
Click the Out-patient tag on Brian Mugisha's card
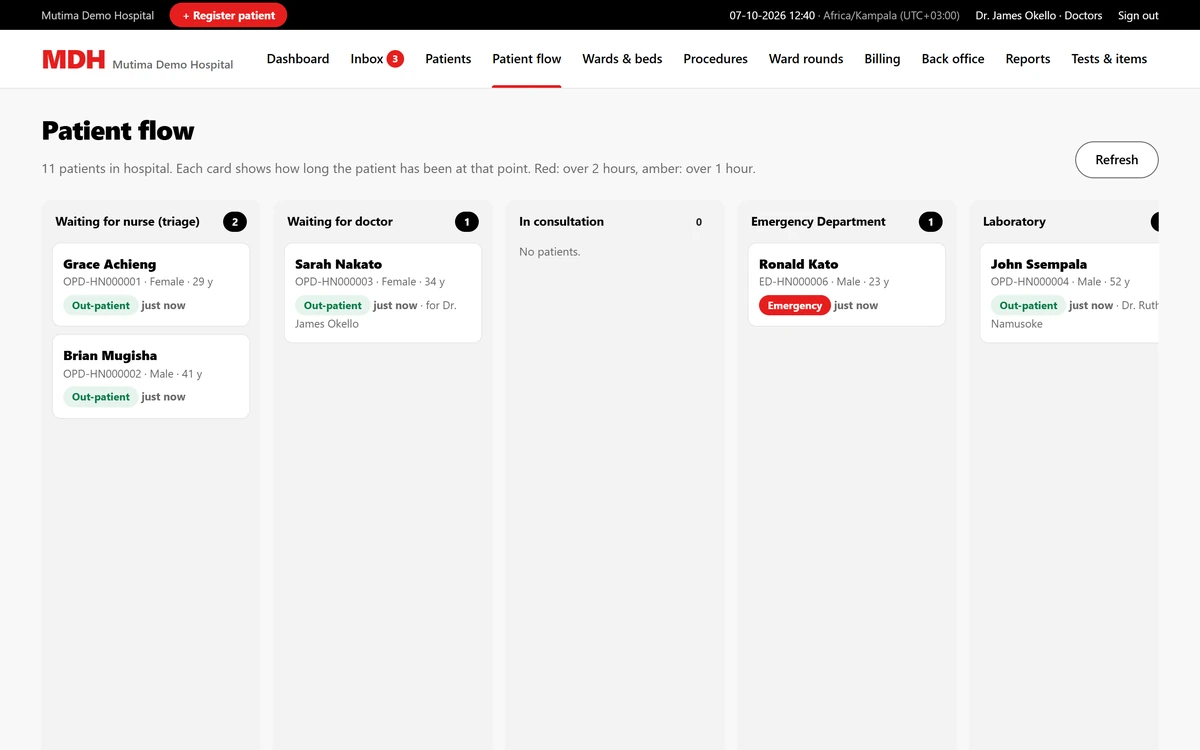(100, 397)
